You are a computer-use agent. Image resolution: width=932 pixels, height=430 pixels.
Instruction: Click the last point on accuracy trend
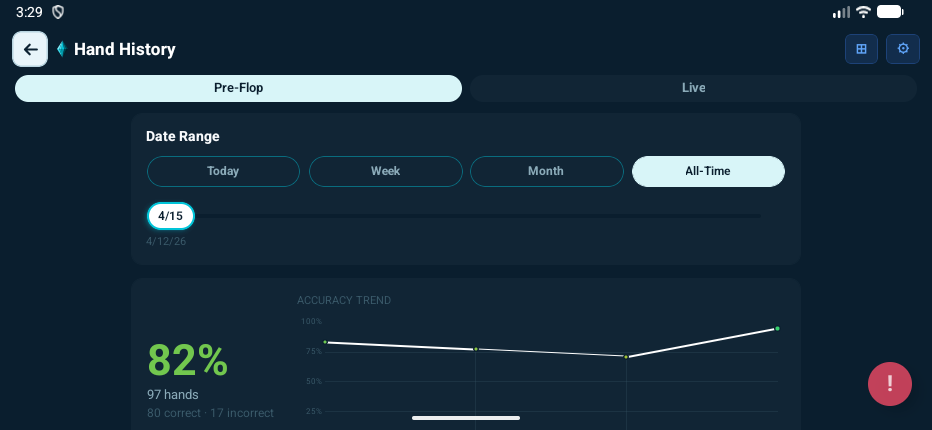777,328
